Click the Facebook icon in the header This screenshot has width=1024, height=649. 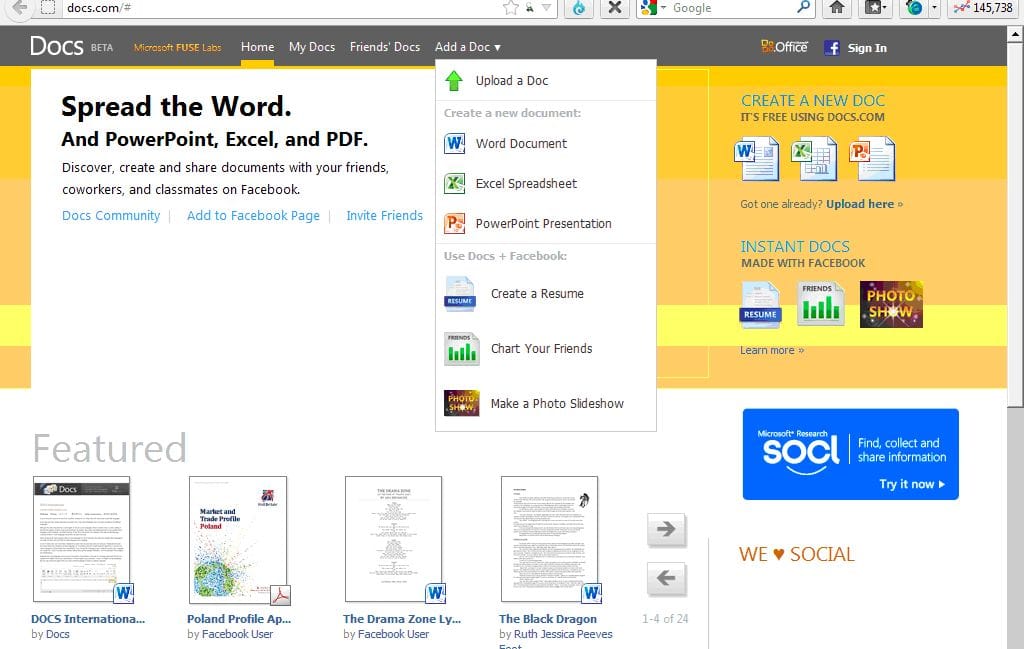[x=831, y=48]
